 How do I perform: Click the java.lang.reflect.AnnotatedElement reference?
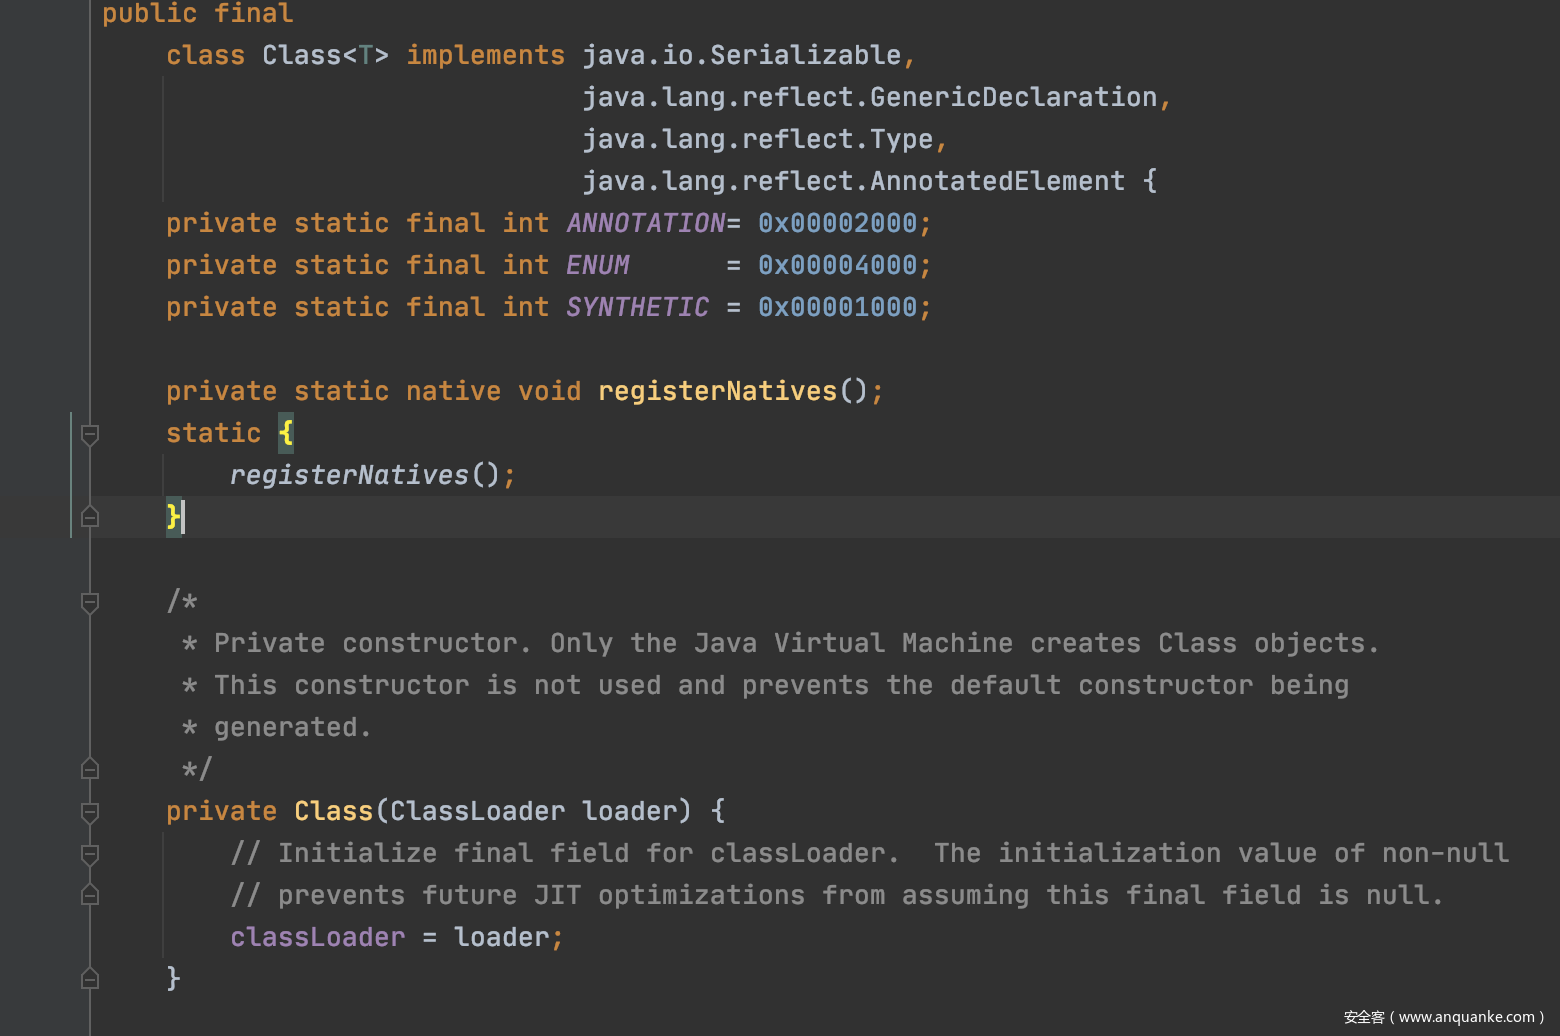tap(853, 181)
